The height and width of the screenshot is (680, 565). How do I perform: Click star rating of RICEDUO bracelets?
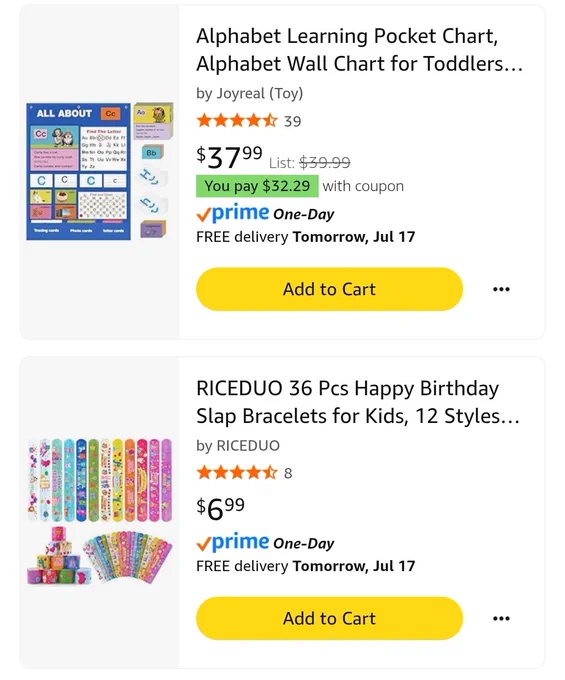[x=237, y=472]
